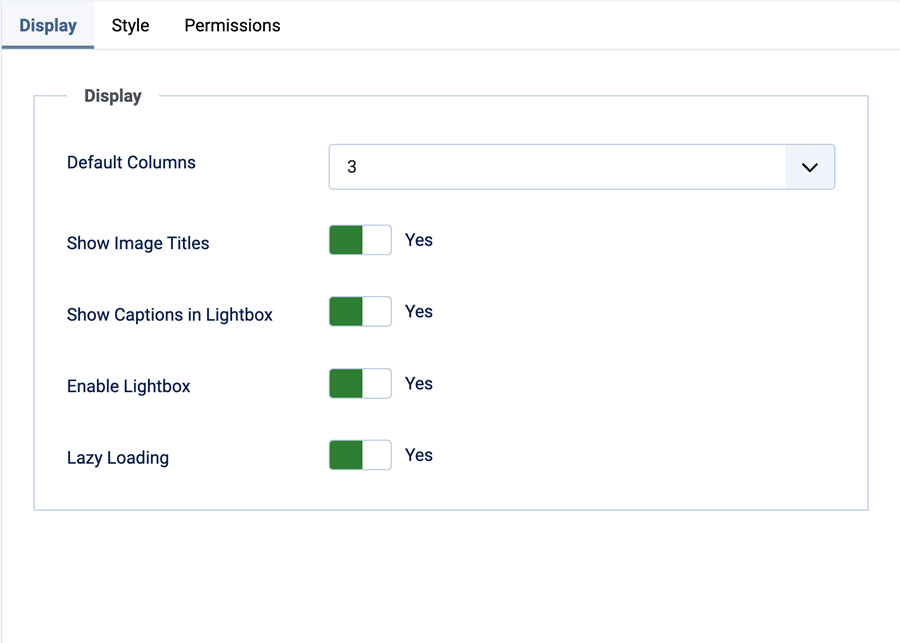This screenshot has height=643, width=900.
Task: Switch to the Style tab
Action: (129, 25)
